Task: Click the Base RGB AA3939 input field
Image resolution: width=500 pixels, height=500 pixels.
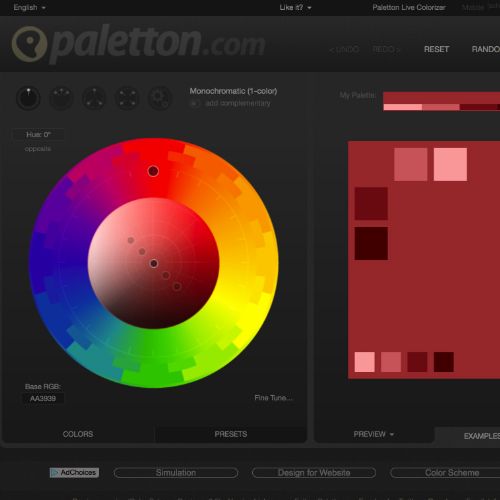Action: tap(43, 398)
